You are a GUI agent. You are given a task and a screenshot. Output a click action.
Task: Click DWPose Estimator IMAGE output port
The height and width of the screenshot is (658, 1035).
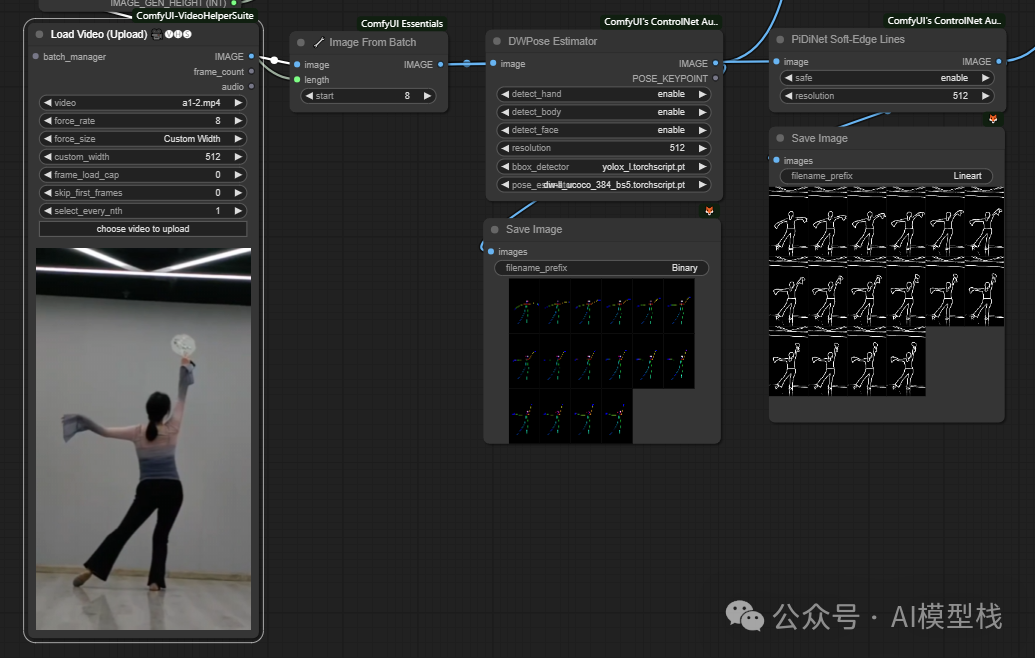[x=715, y=63]
